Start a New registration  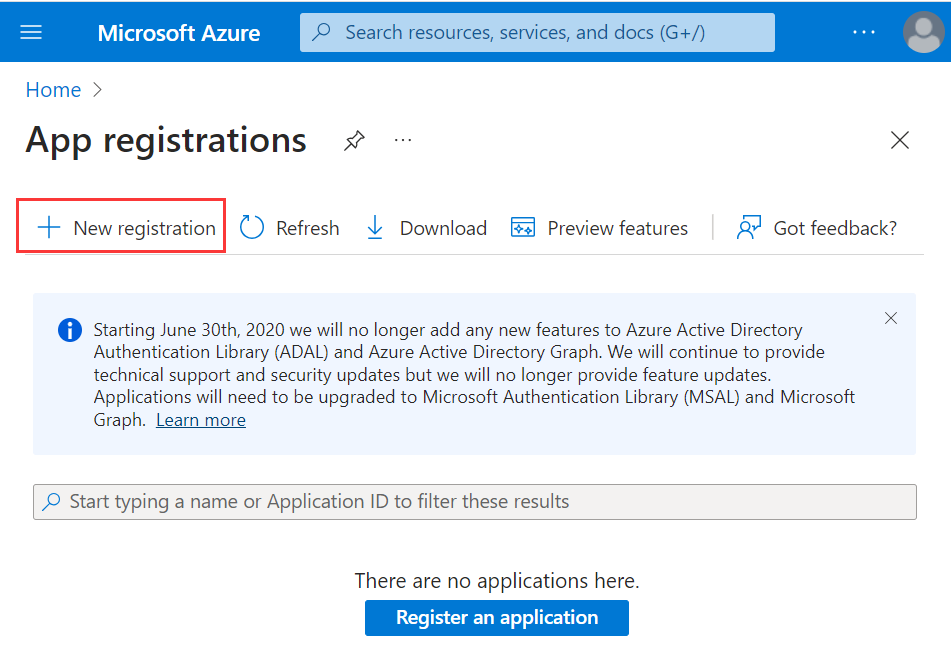[120, 227]
